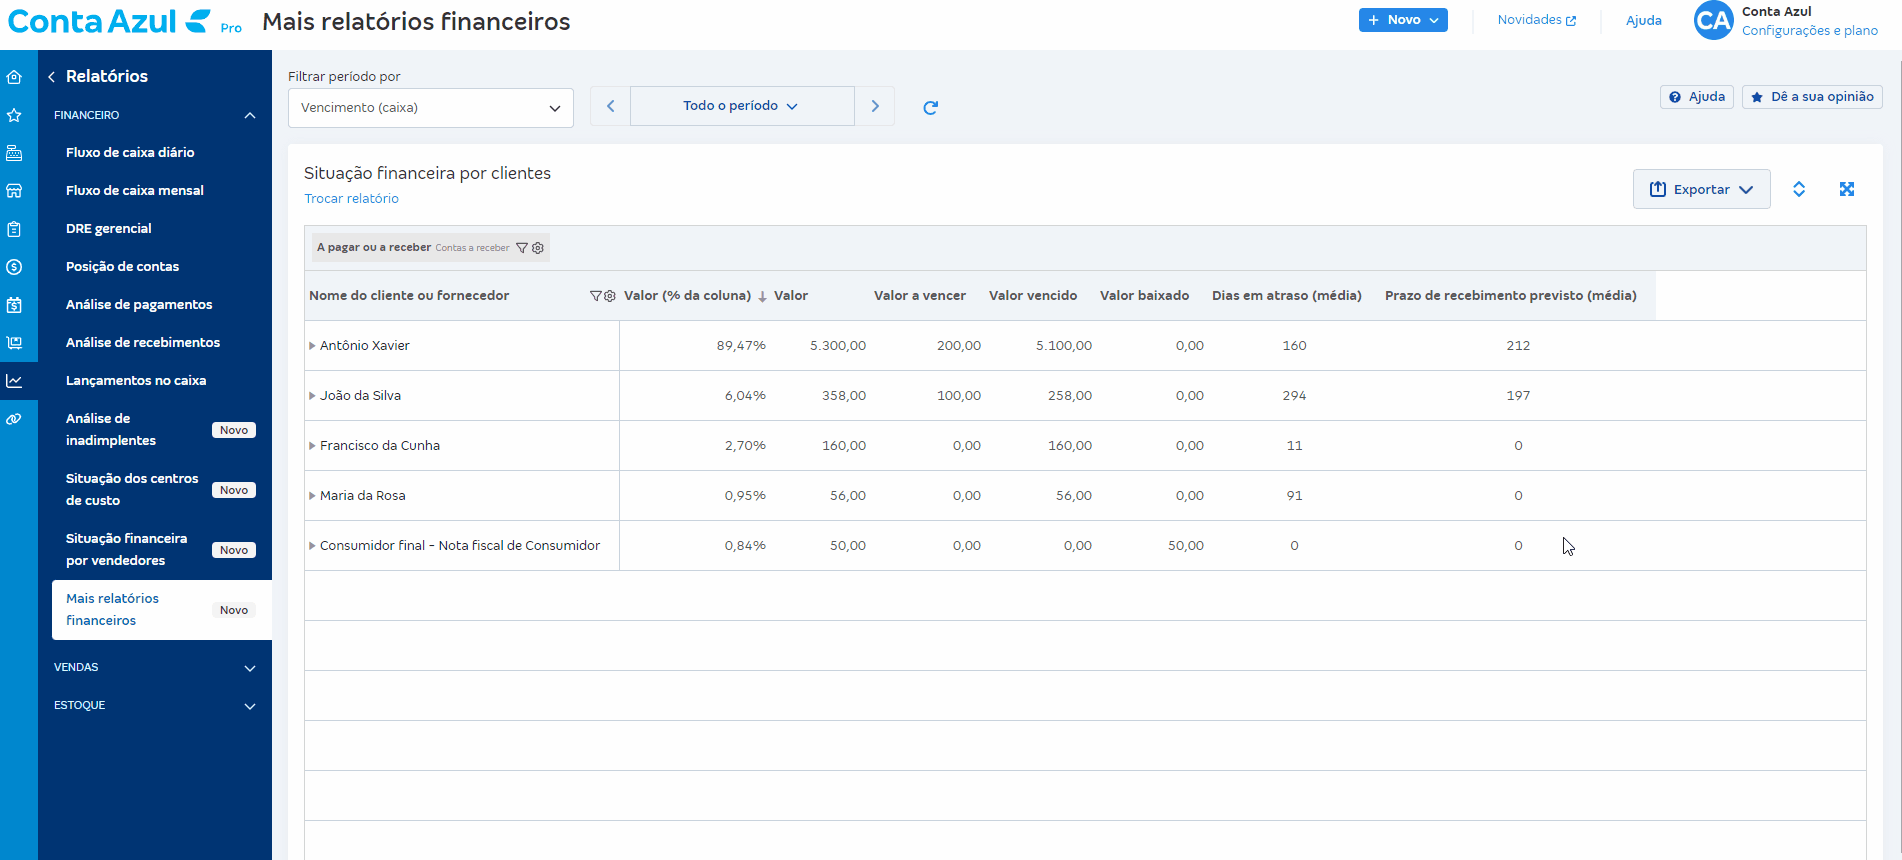
Task: Sort by Valor a vencer column header
Action: pos(920,296)
